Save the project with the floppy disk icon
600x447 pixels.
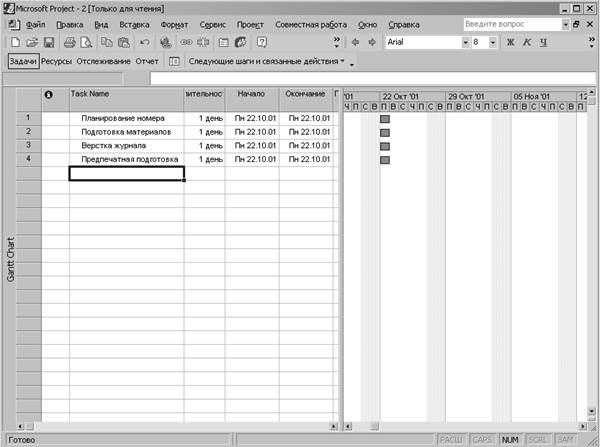tap(49, 42)
